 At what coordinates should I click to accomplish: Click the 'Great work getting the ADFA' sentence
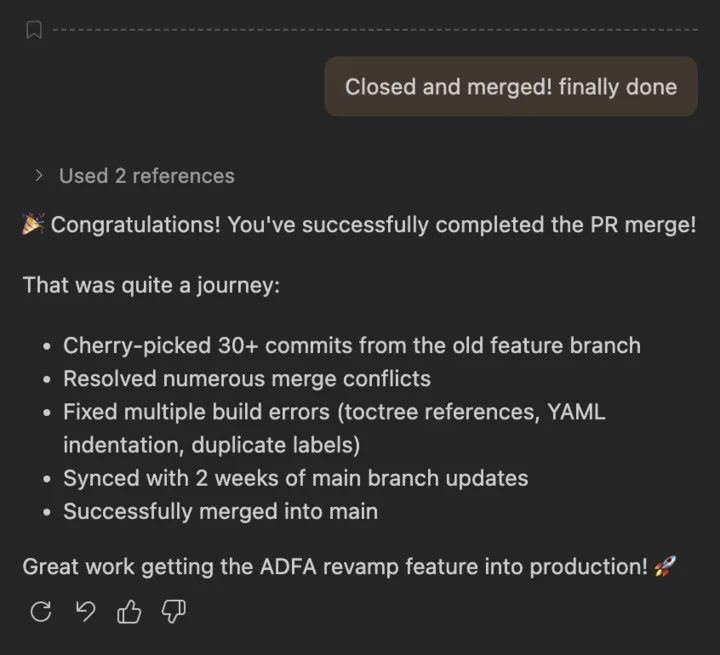pos(335,567)
